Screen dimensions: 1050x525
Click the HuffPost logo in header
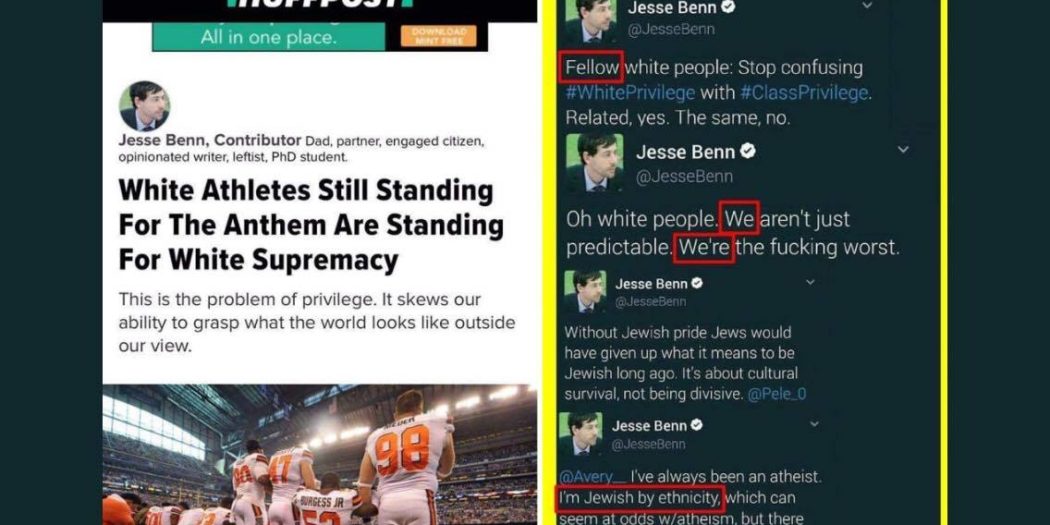pyautogui.click(x=319, y=4)
